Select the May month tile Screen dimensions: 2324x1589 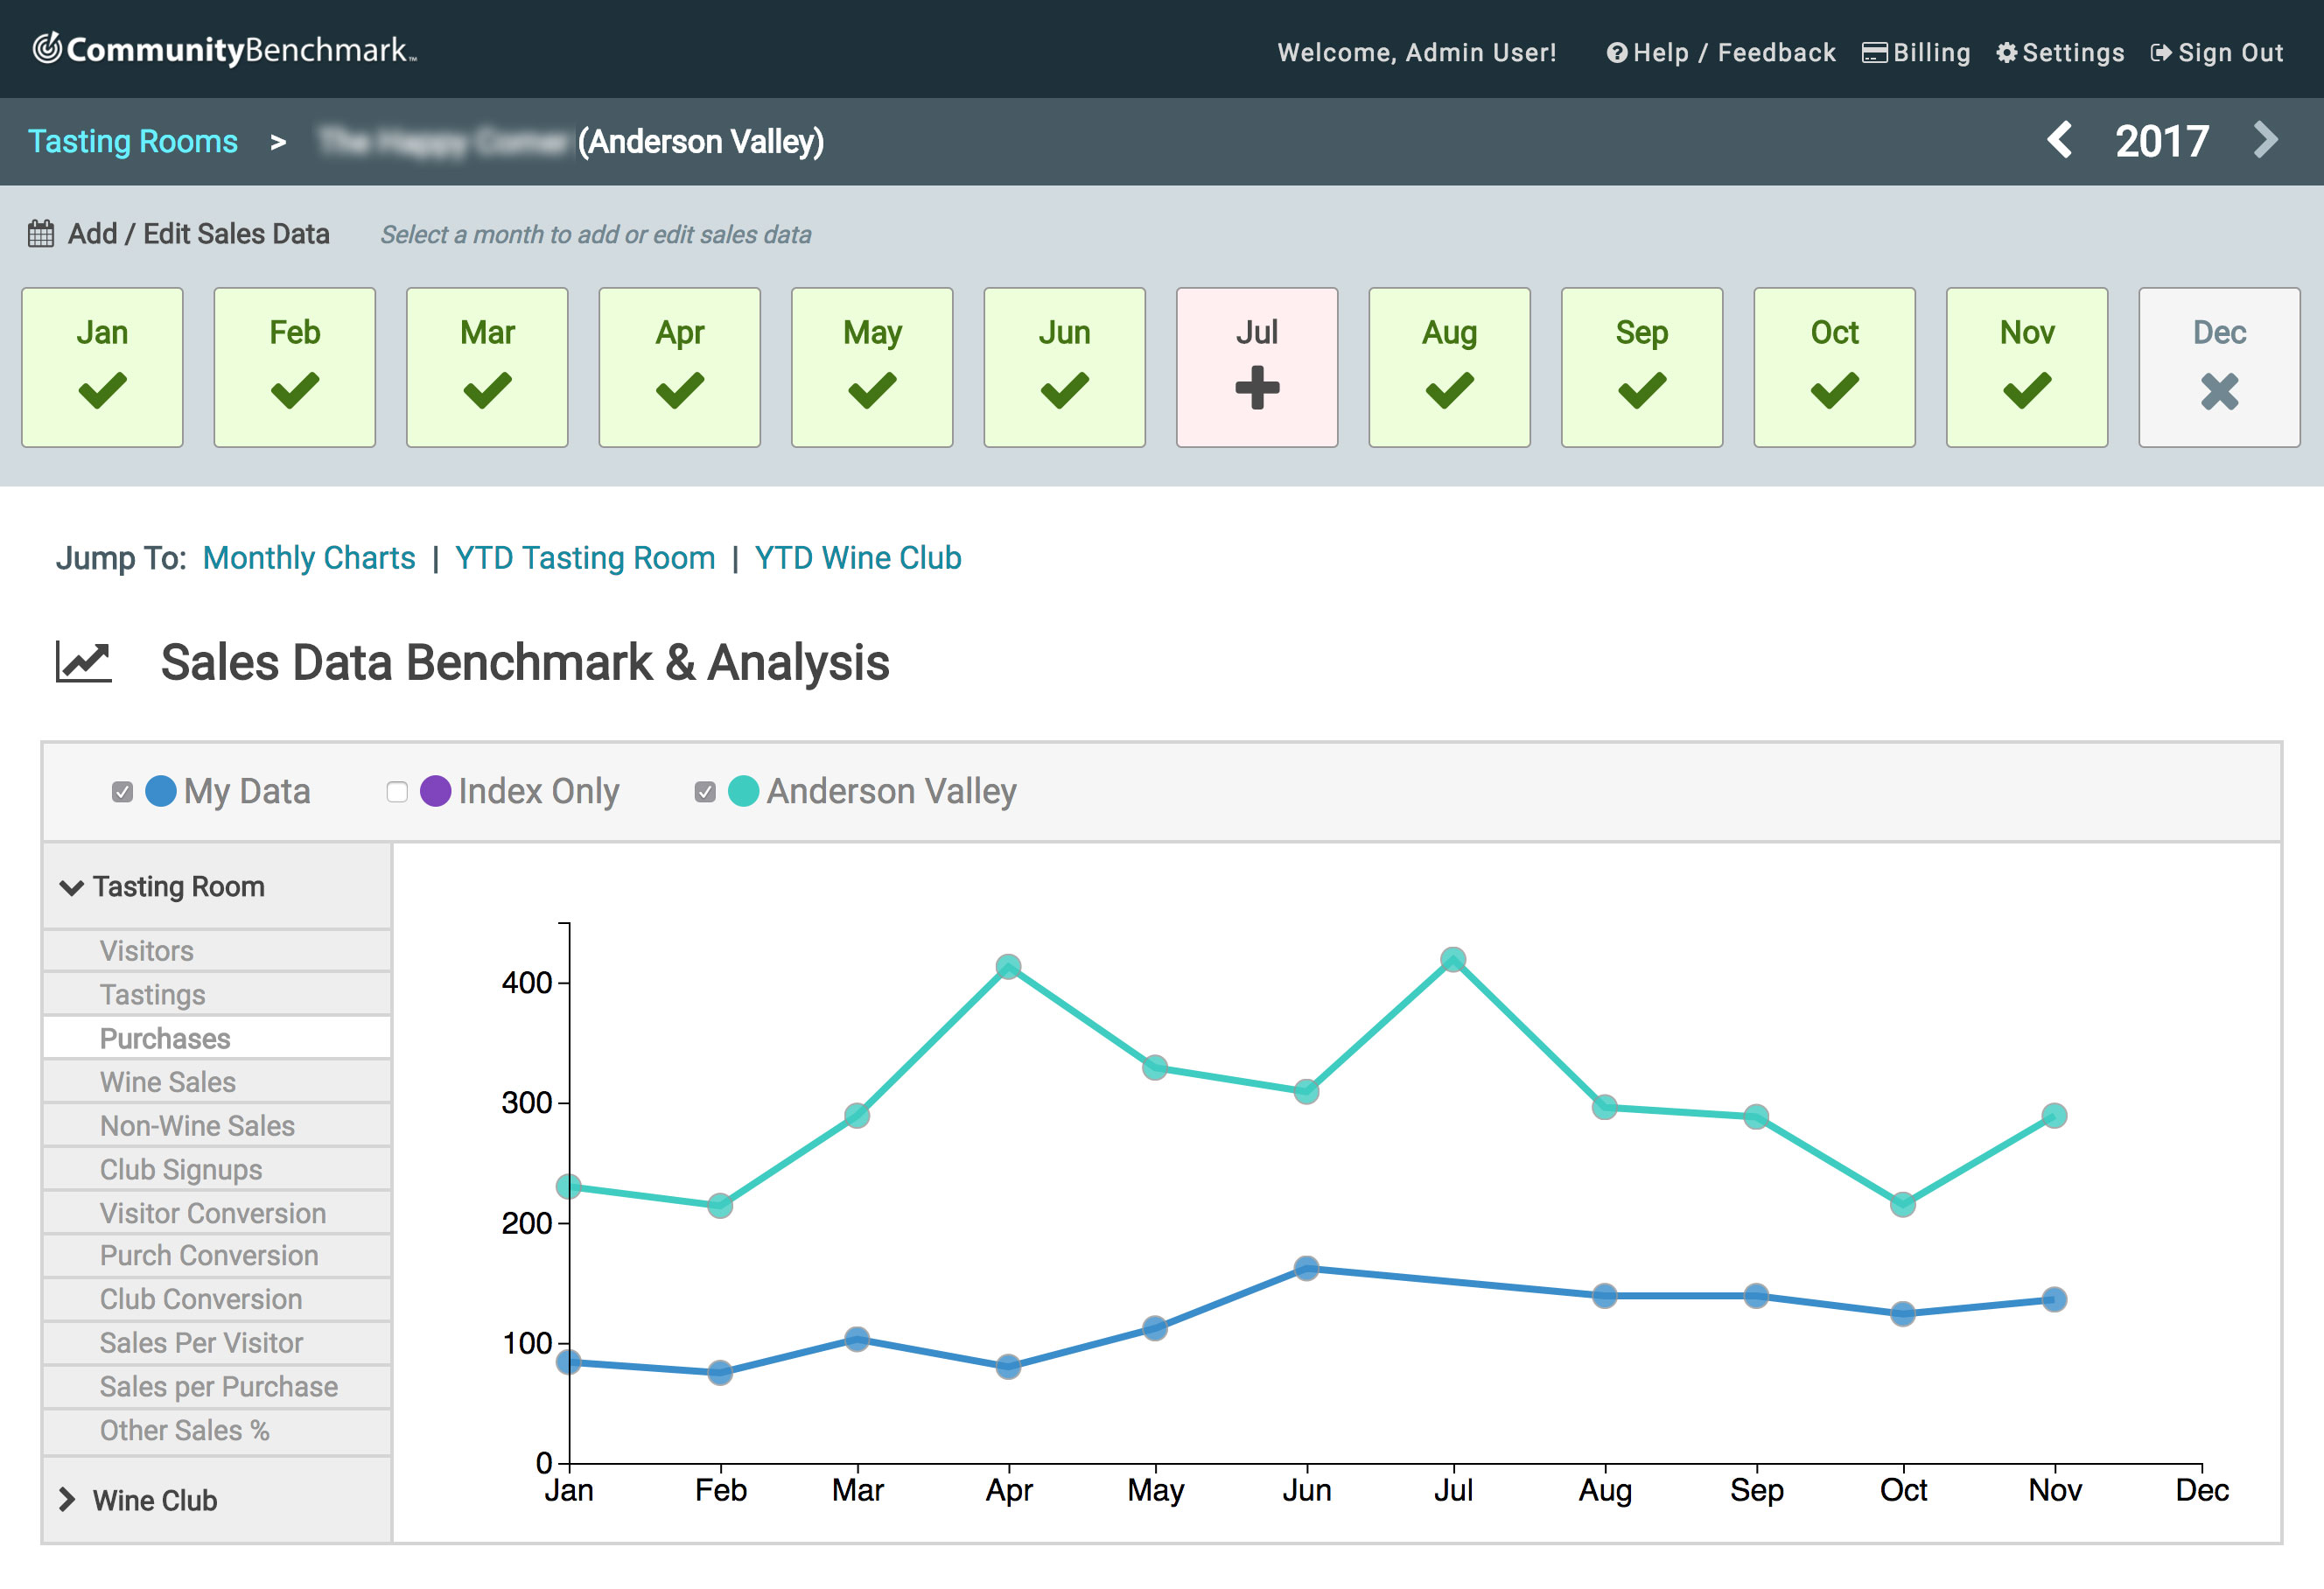click(x=872, y=367)
